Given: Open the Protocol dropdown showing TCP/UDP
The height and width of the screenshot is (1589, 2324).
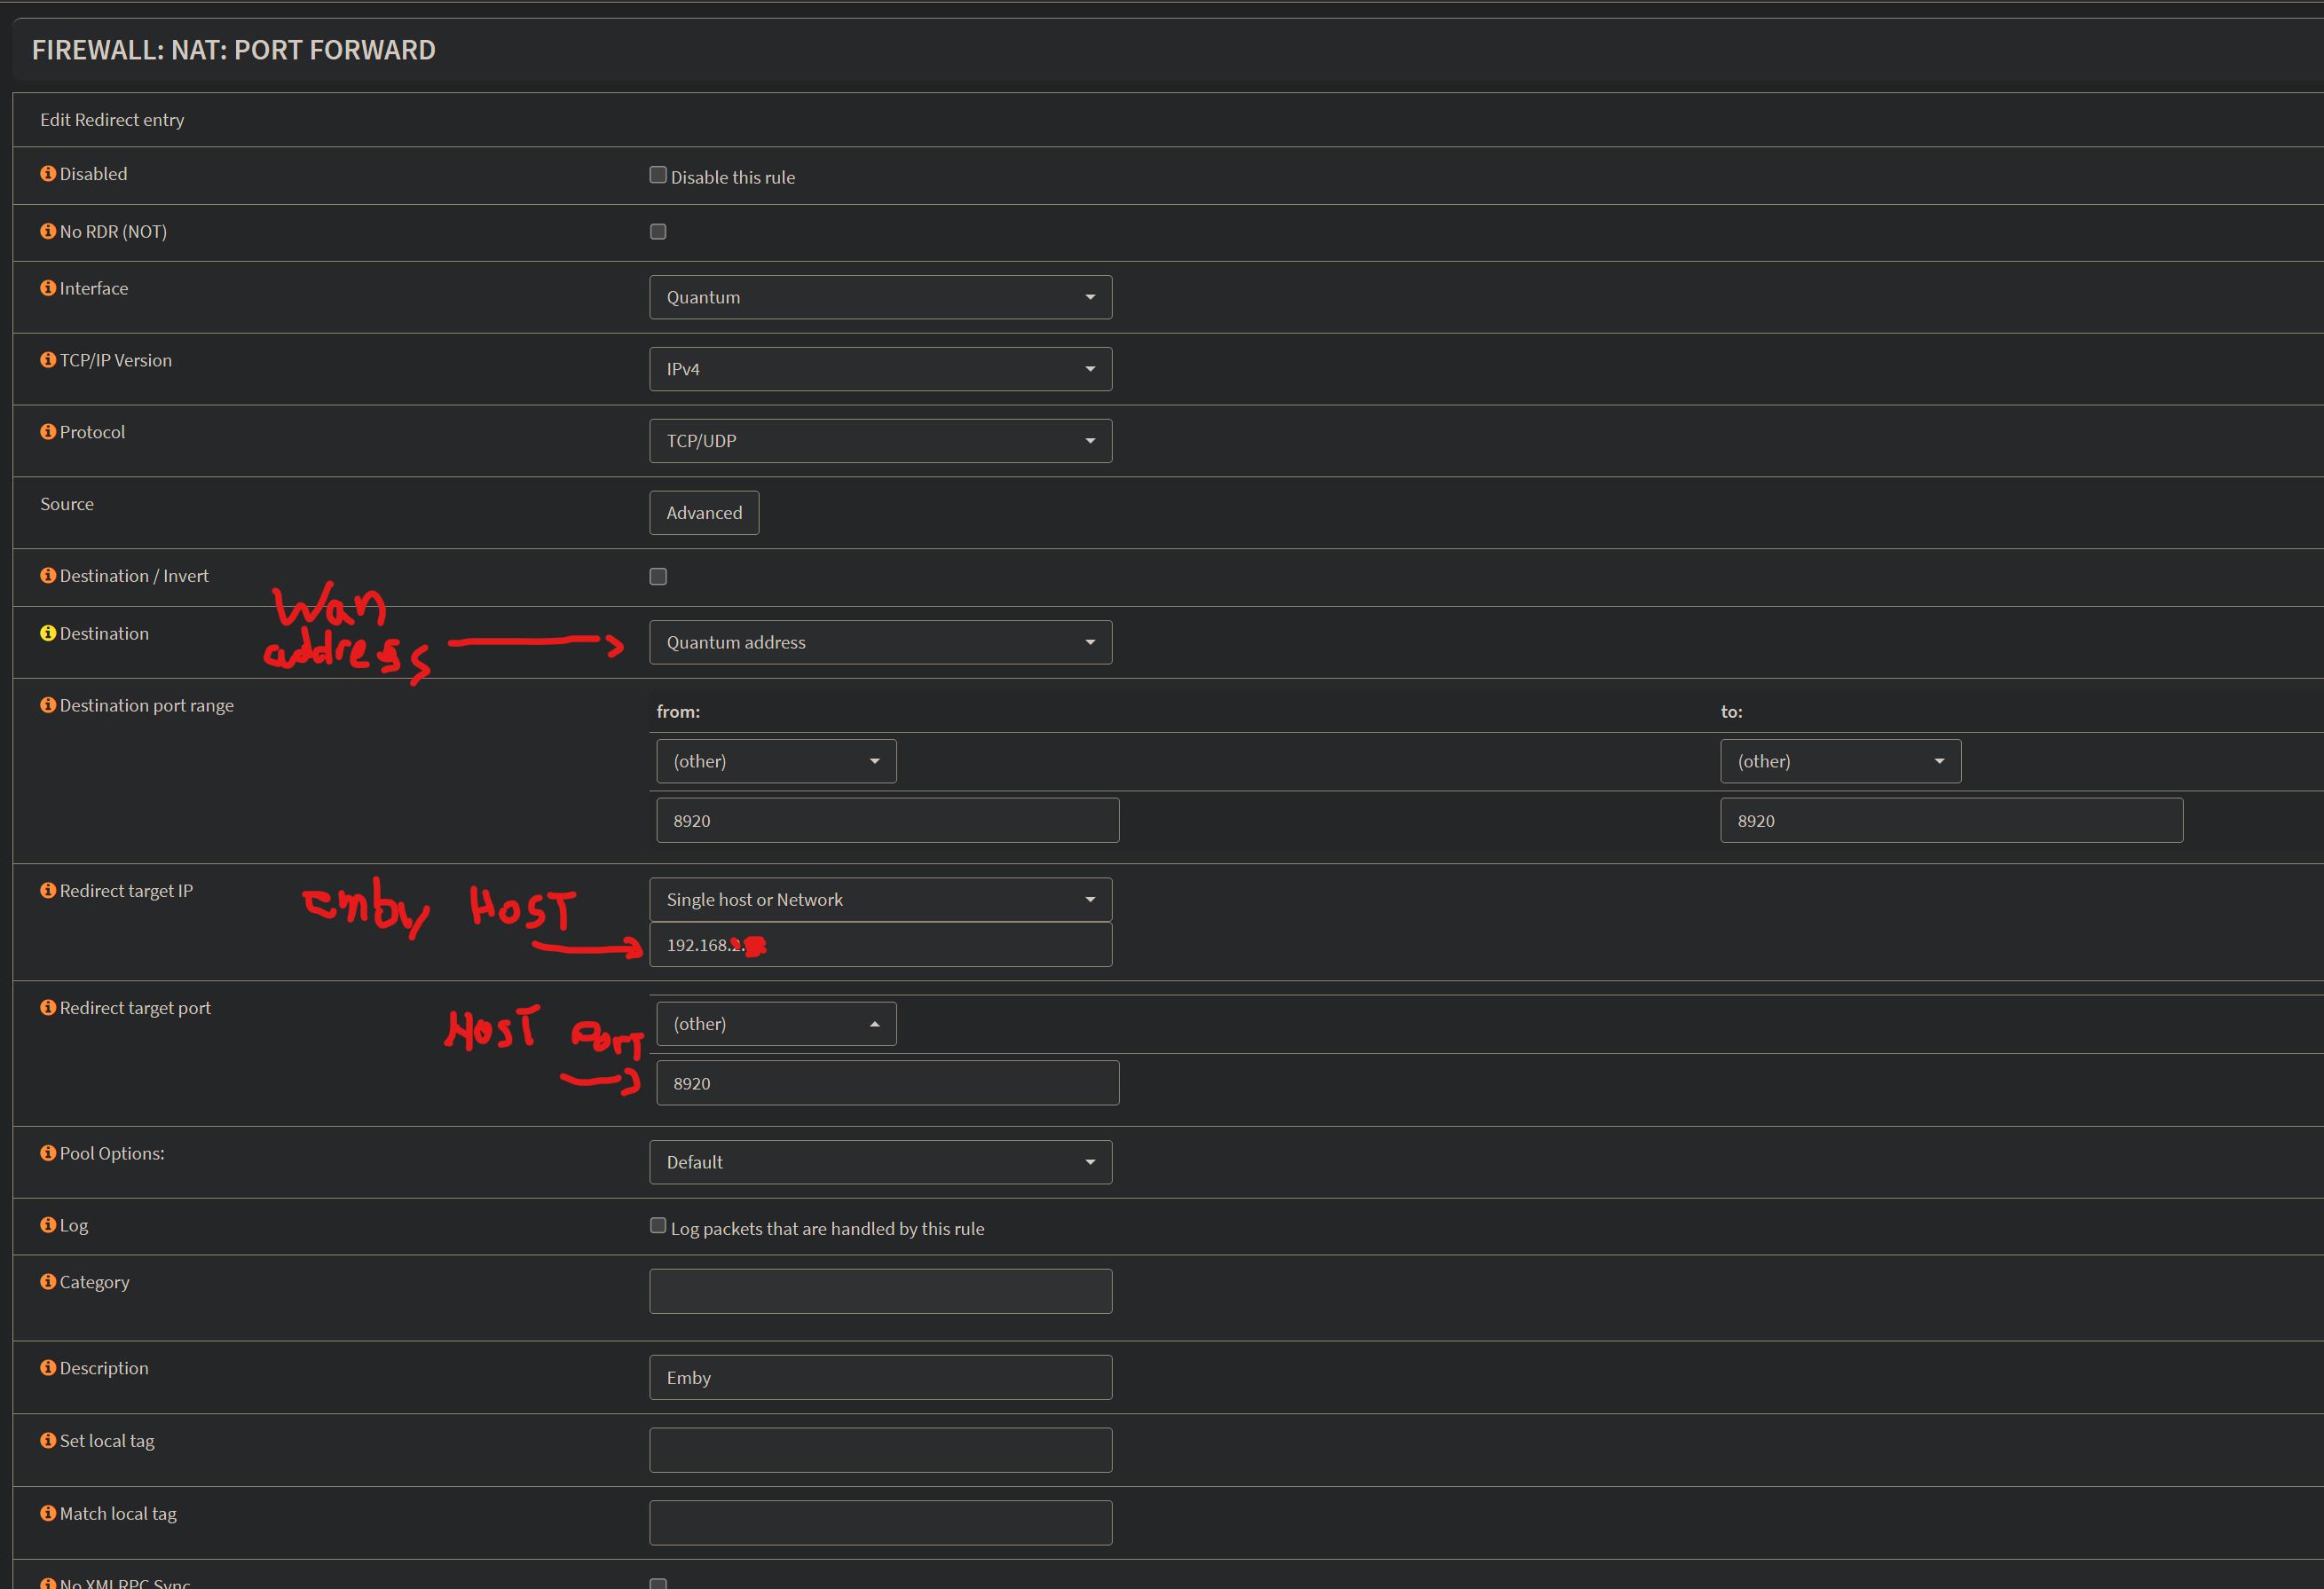Looking at the screenshot, I should (x=880, y=441).
